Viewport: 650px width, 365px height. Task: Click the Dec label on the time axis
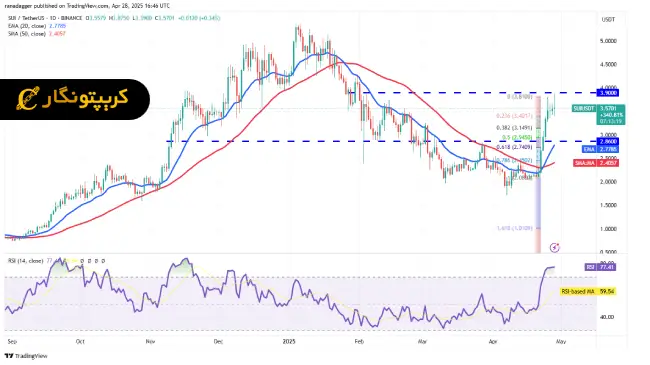point(218,341)
